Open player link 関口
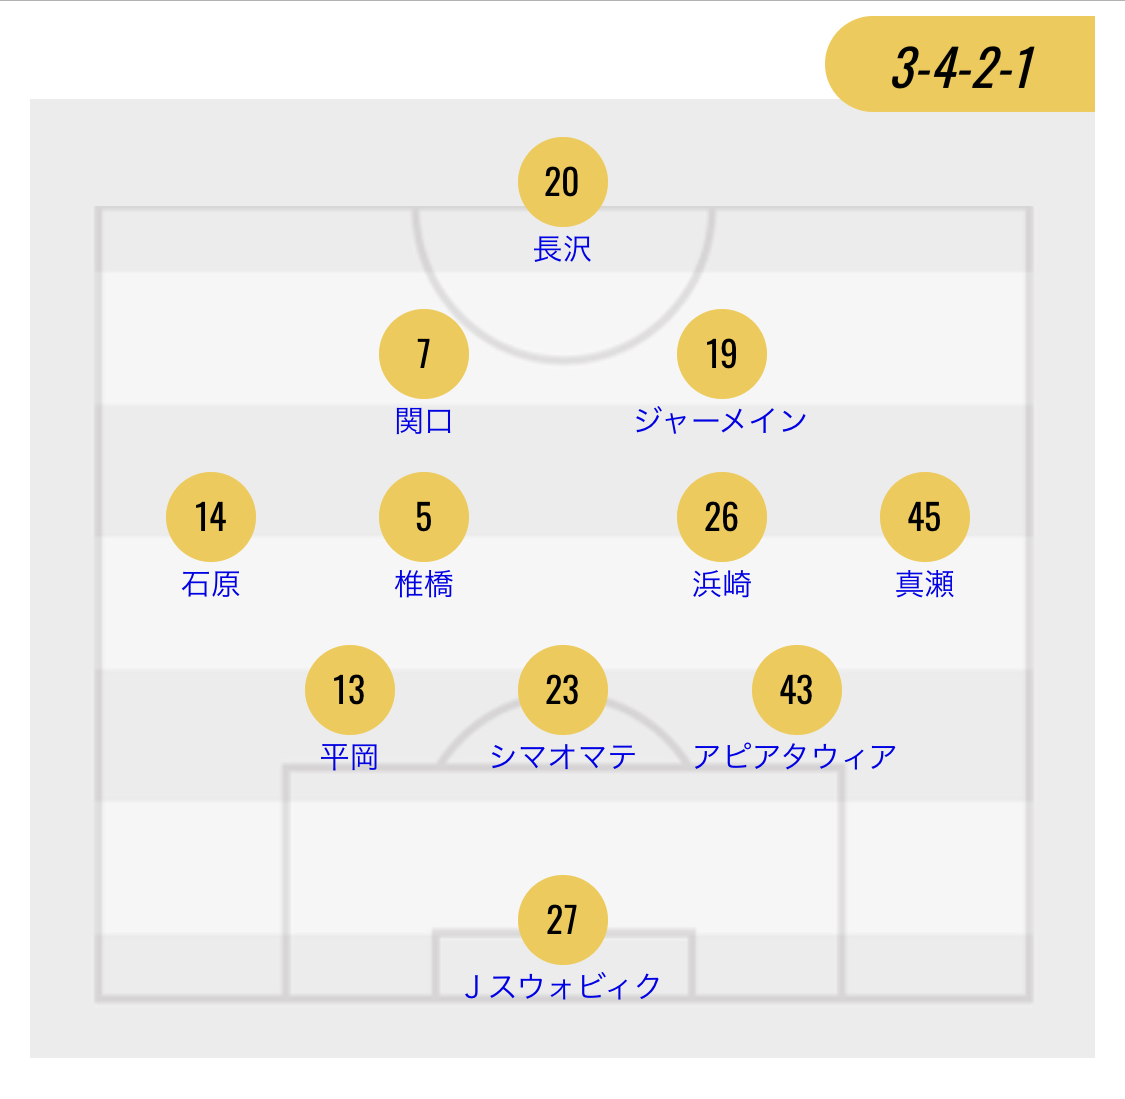 [x=424, y=421]
